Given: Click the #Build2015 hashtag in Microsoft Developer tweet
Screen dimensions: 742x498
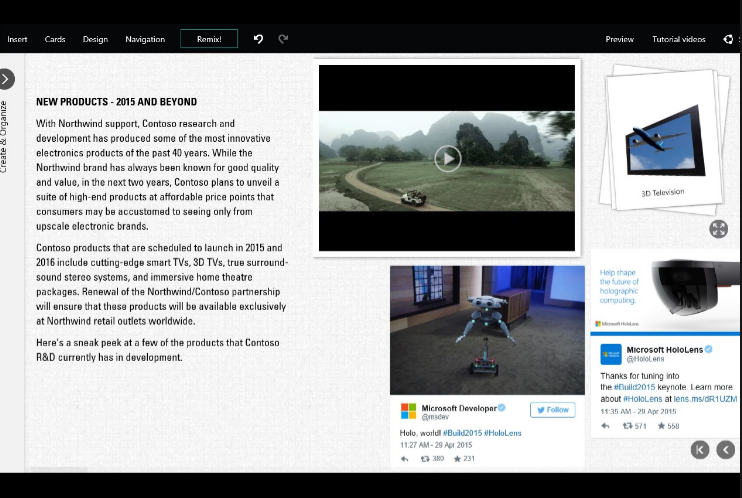Looking at the screenshot, I should coord(462,433).
